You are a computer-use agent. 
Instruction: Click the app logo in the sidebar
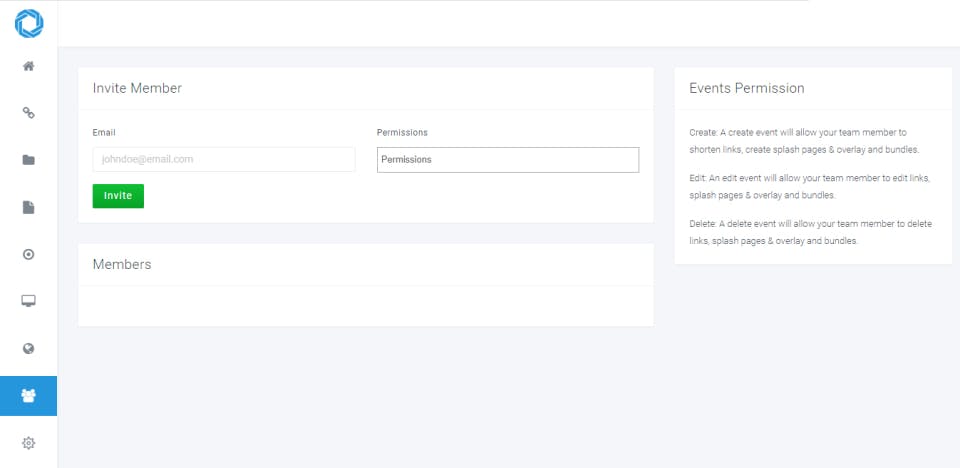(29, 24)
